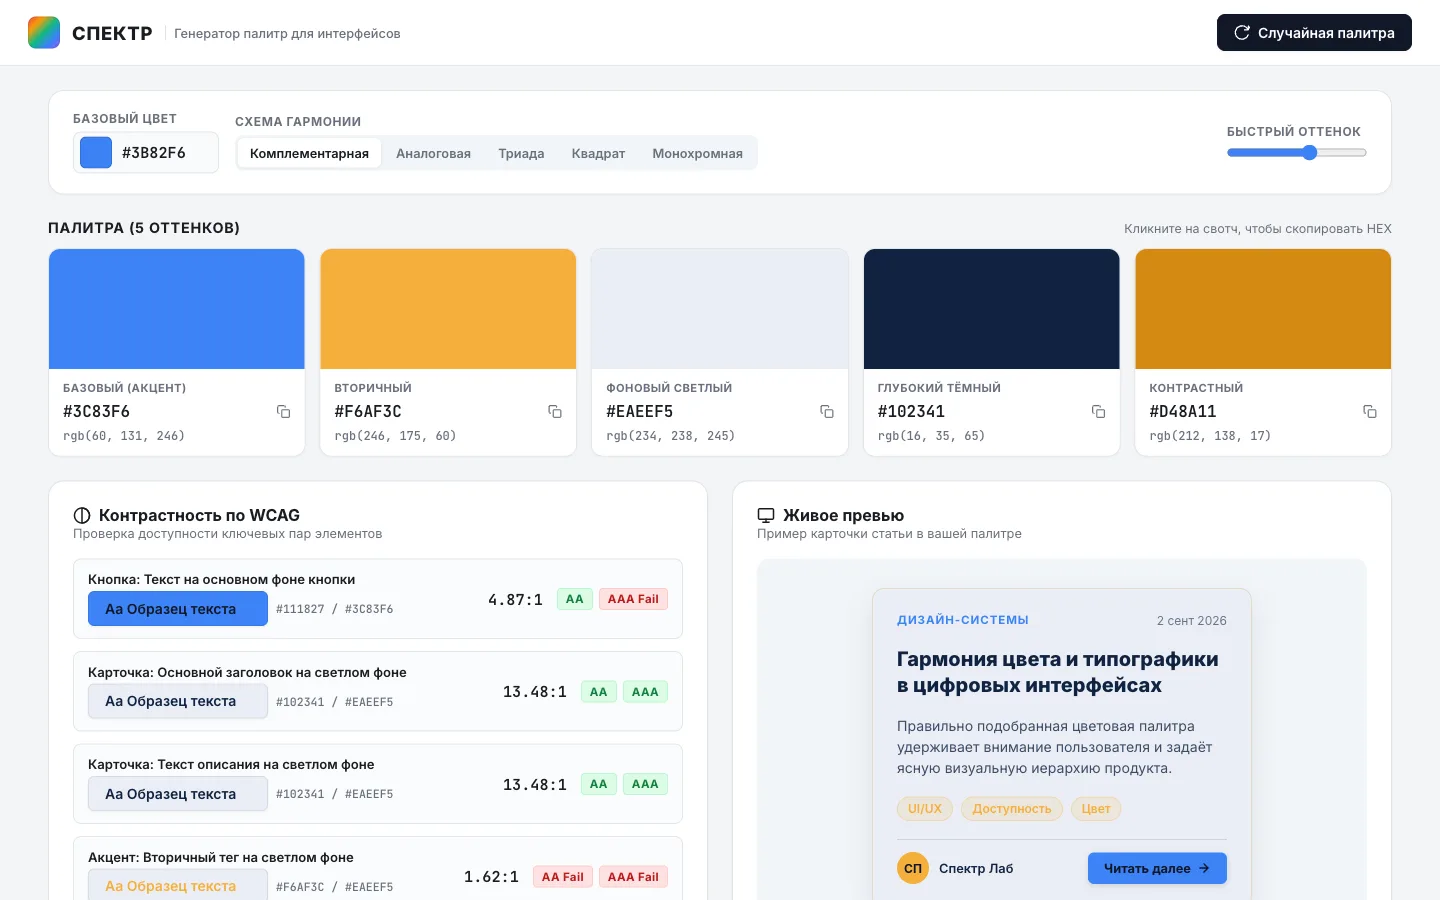The height and width of the screenshot is (900, 1440).
Task: Click the Спектр rainbow logo icon
Action: (x=44, y=33)
